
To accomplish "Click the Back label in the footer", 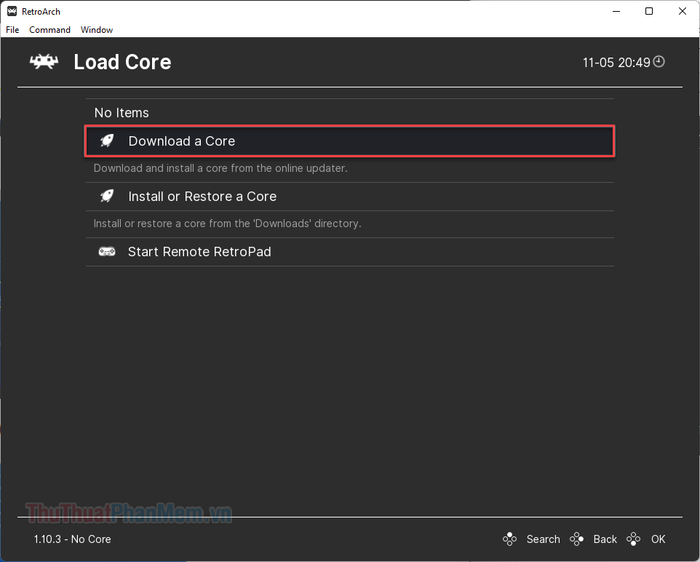I will click(x=605, y=539).
